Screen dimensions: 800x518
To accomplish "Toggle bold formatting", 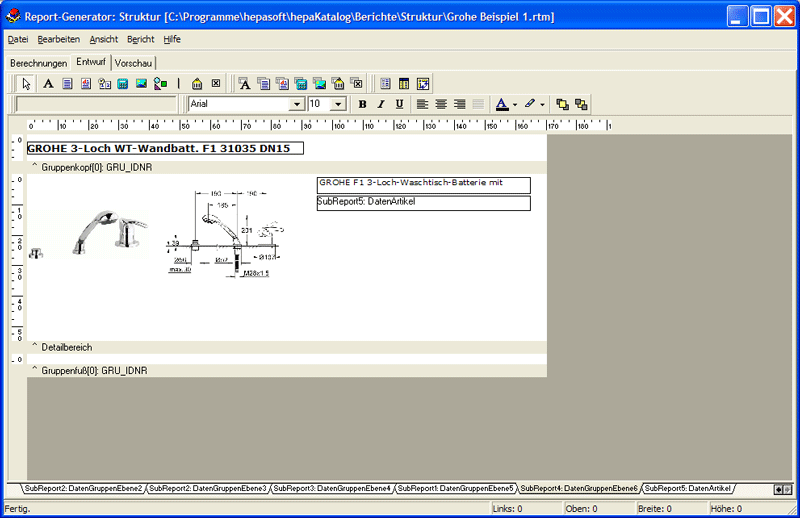I will [362, 104].
